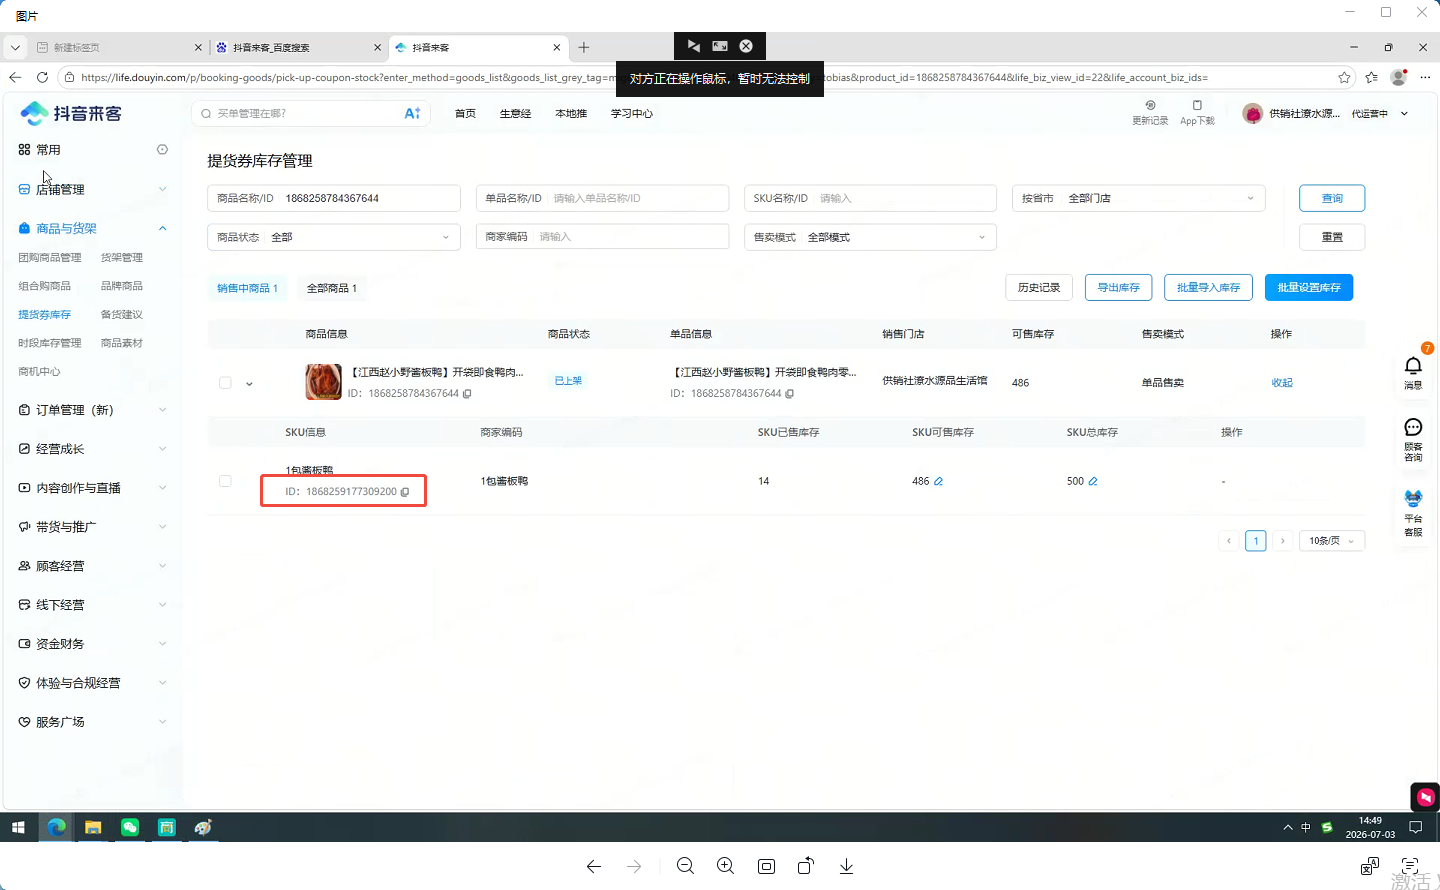Click the AI assistant icon in search box
Viewport: 1440px width, 890px height.
pos(412,113)
